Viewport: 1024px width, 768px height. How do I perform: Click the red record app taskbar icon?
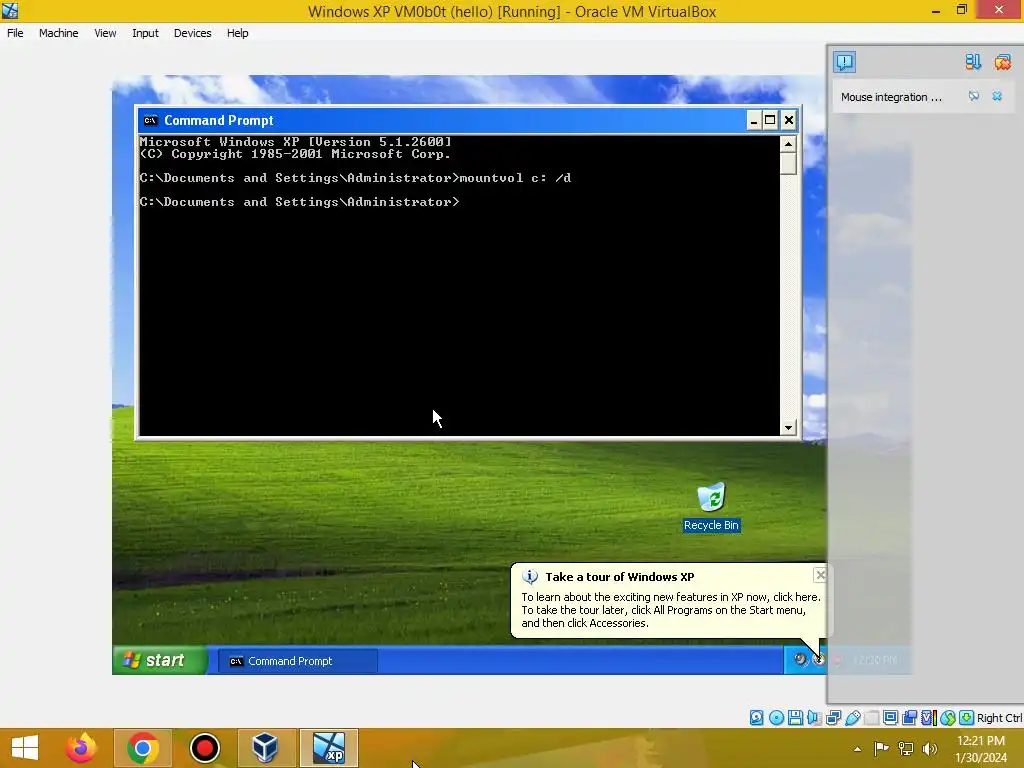click(204, 748)
